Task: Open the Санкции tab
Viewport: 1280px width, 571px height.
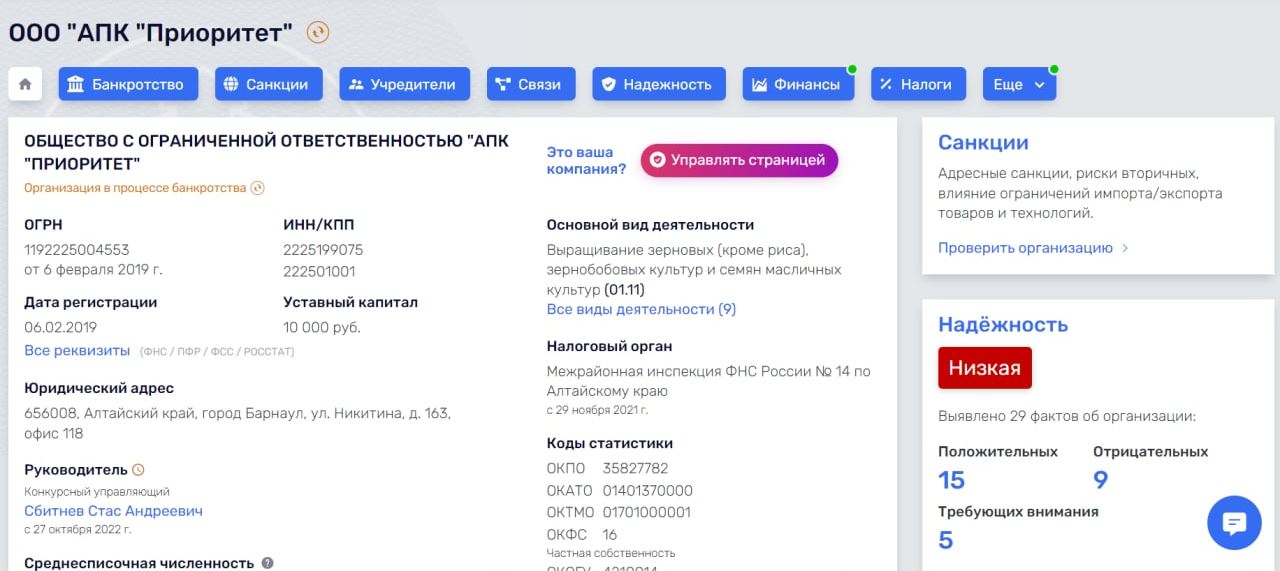Action: [268, 84]
